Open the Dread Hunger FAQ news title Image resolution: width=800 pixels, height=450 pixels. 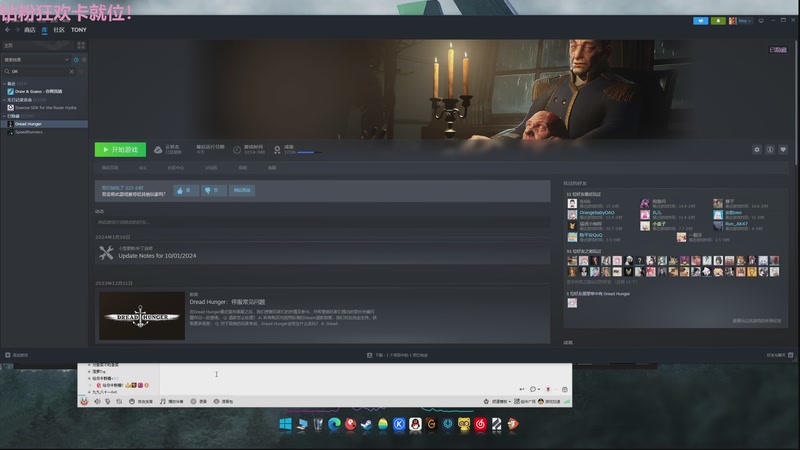pos(227,302)
